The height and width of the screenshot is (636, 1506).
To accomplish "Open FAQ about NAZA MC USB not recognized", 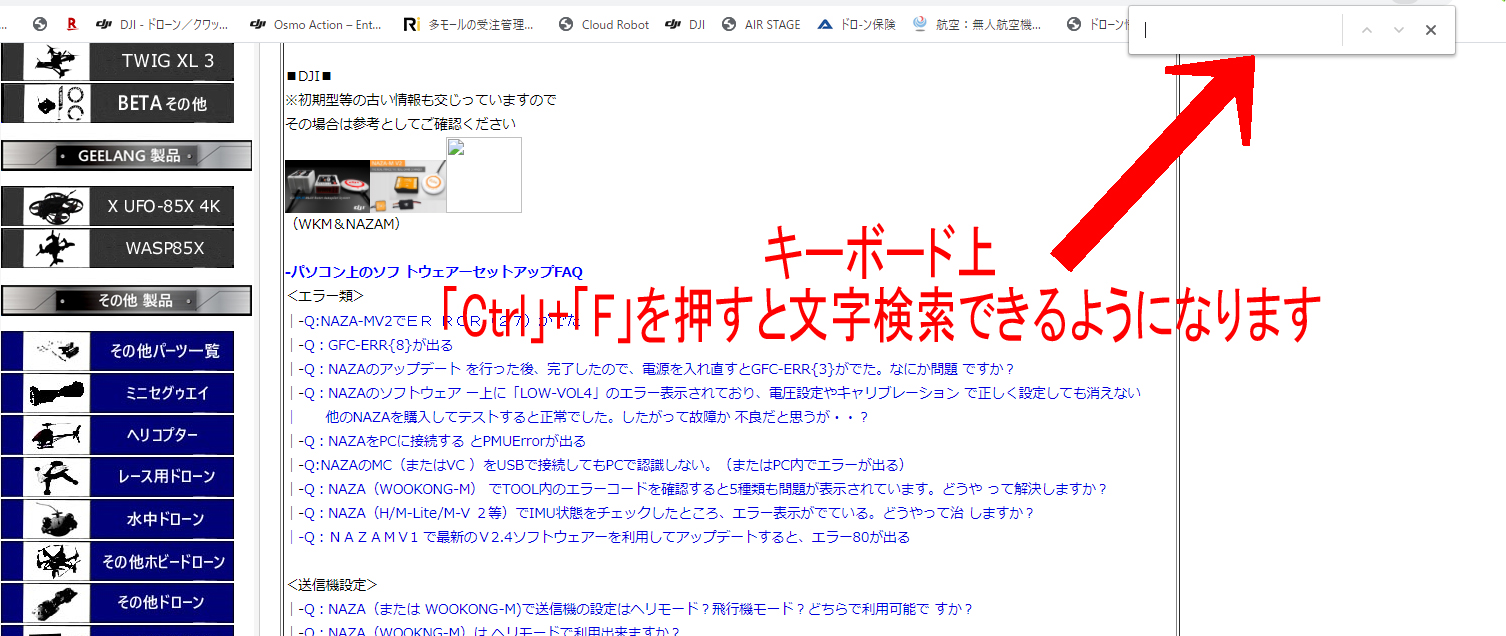I will click(x=601, y=464).
